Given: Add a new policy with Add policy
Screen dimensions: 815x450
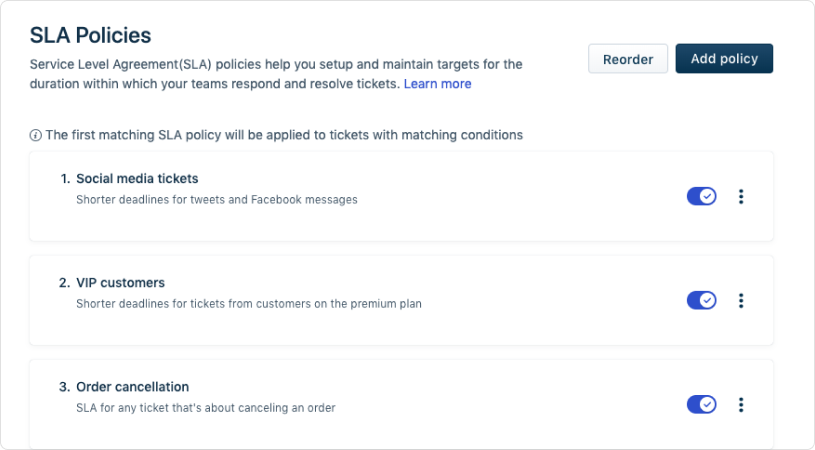Looking at the screenshot, I should coord(724,59).
